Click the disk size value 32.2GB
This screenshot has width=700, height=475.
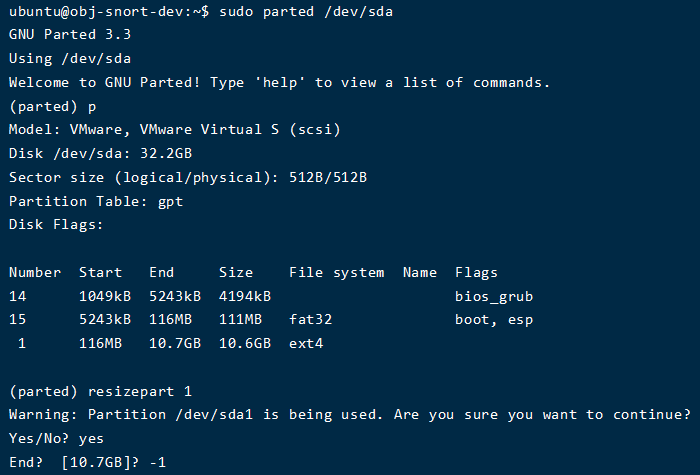[x=166, y=153]
